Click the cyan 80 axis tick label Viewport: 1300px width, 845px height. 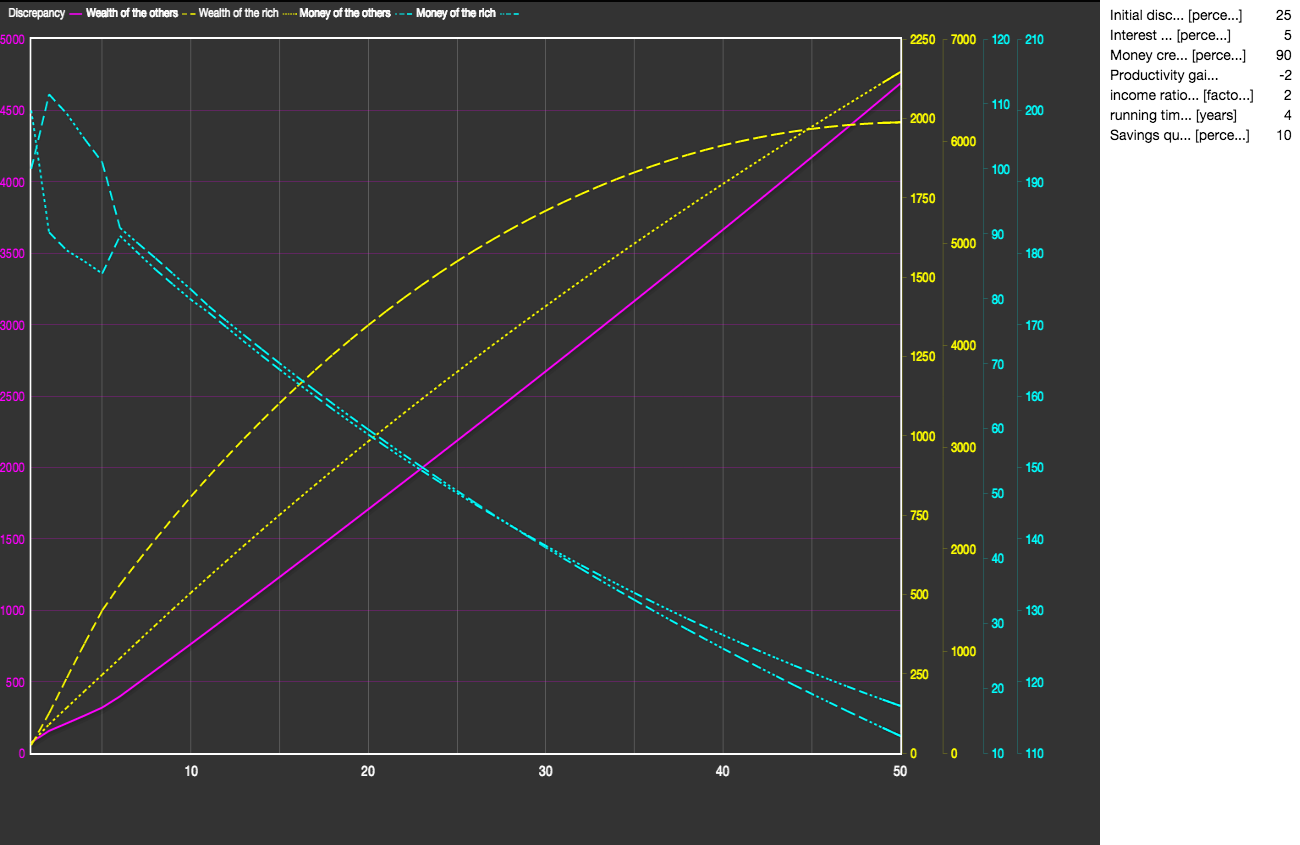tap(997, 300)
